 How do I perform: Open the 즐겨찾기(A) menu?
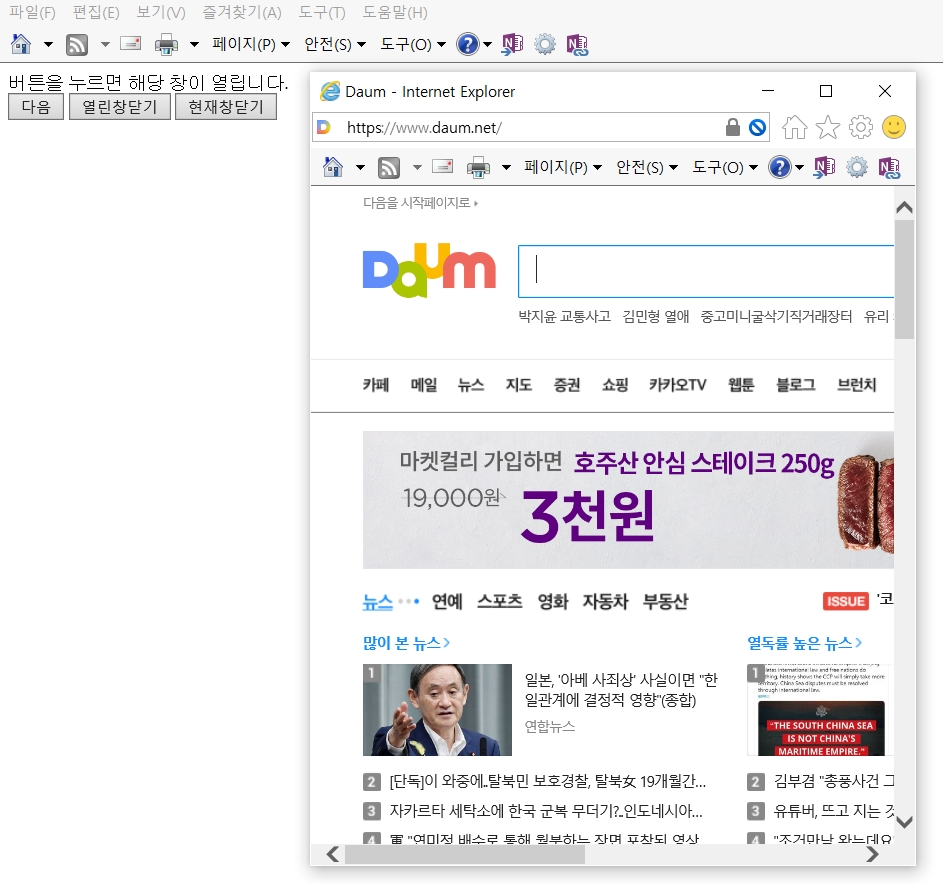click(242, 12)
